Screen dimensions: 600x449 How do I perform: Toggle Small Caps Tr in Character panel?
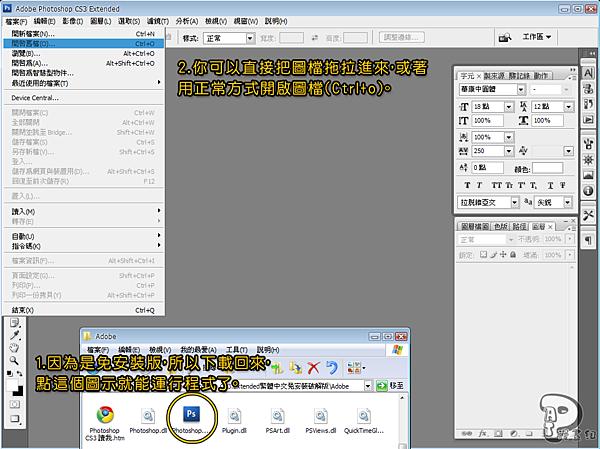click(x=509, y=185)
